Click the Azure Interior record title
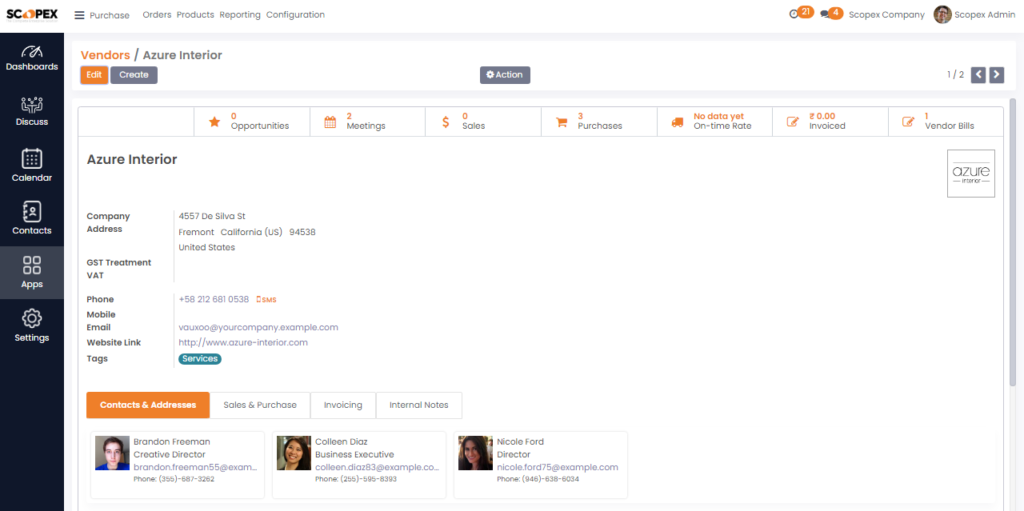The height and width of the screenshot is (511, 1024). (x=132, y=159)
